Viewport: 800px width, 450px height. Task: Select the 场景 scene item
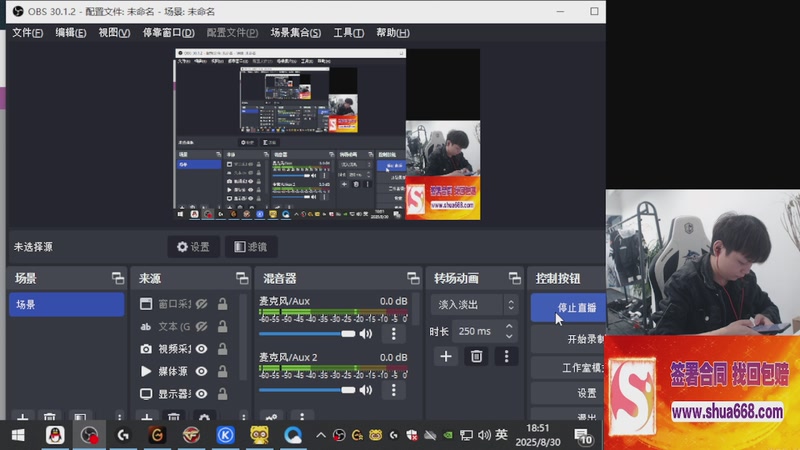pos(66,305)
